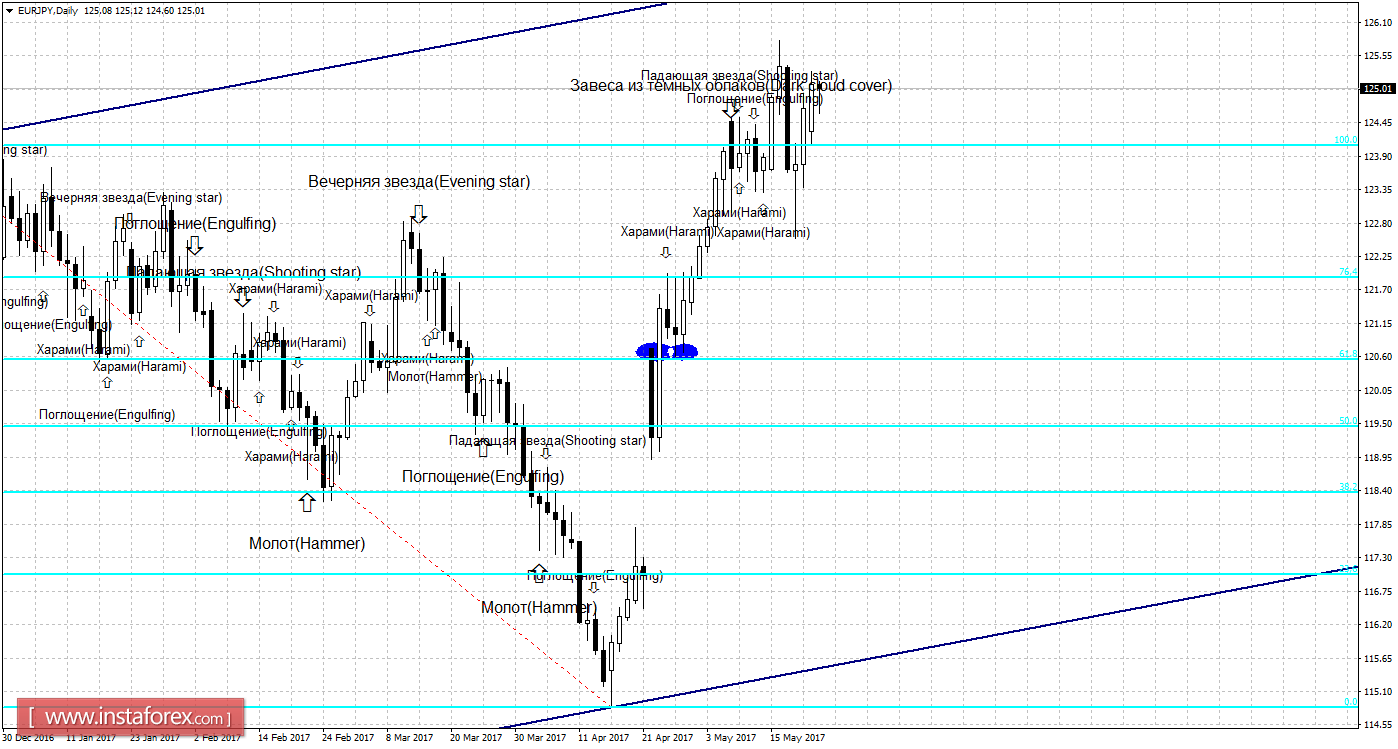Select the 76.4 Fibonacci level label
1398x749 pixels.
click(x=1349, y=272)
